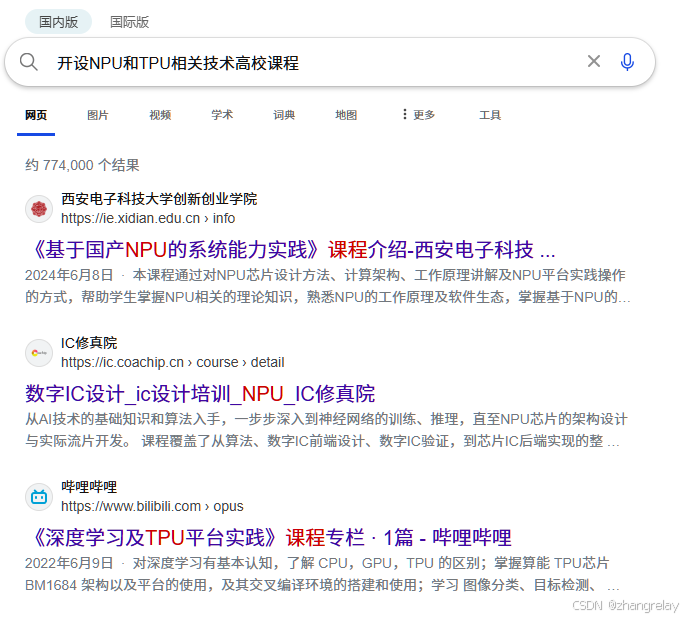The height and width of the screenshot is (619, 684).
Task: Open the bilibili site favicon
Action: 39,497
